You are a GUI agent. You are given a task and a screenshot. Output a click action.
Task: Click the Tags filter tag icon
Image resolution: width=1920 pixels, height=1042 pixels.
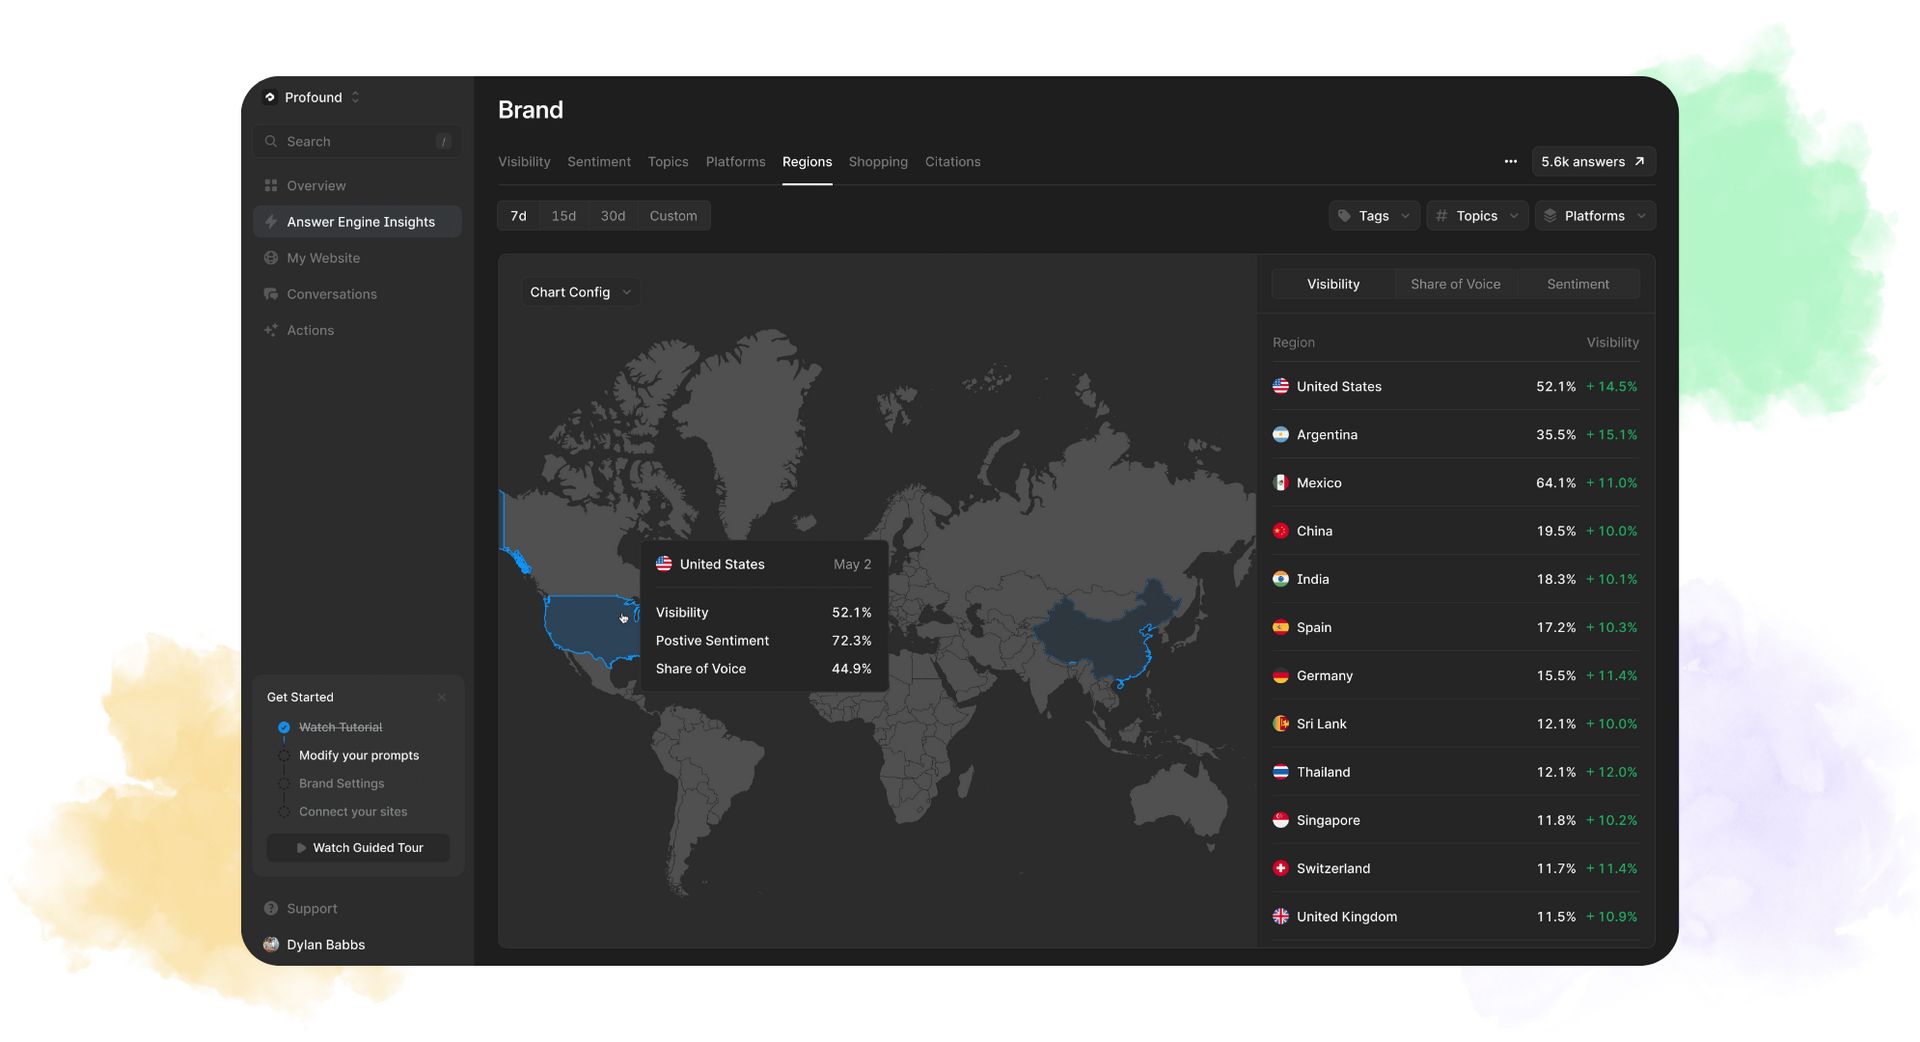1345,216
